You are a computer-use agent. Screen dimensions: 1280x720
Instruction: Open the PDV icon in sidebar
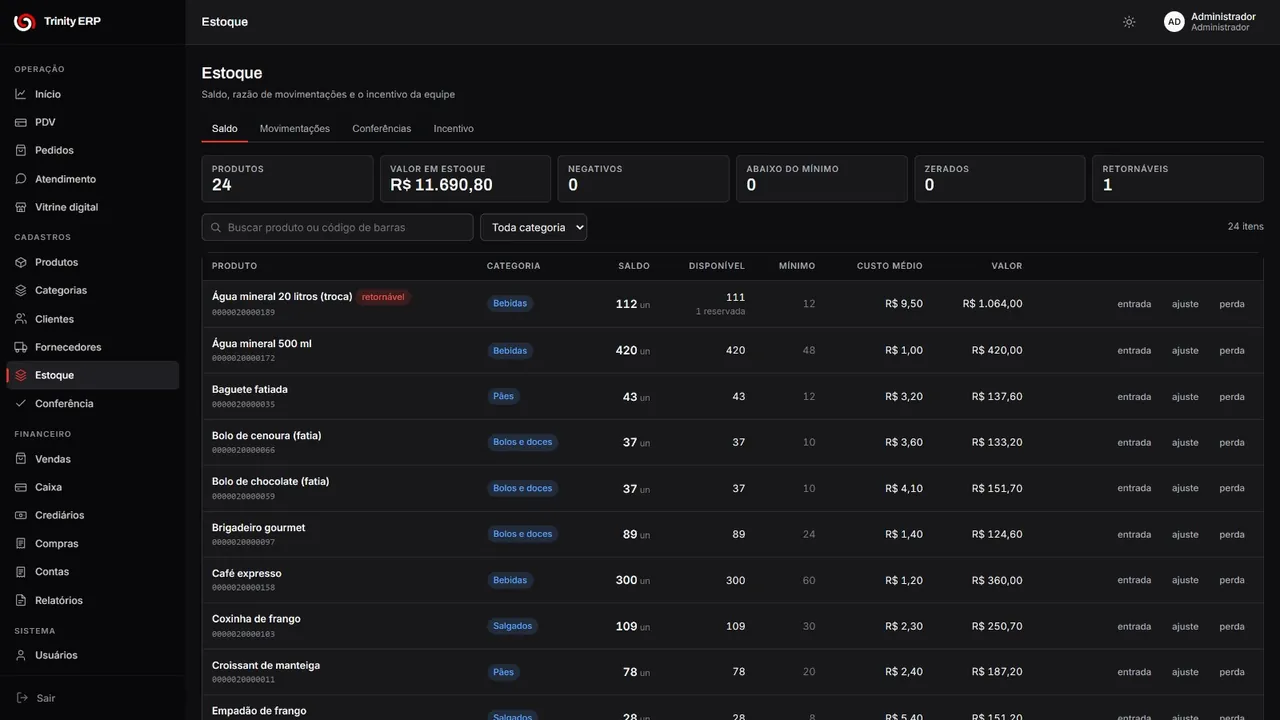(x=21, y=122)
